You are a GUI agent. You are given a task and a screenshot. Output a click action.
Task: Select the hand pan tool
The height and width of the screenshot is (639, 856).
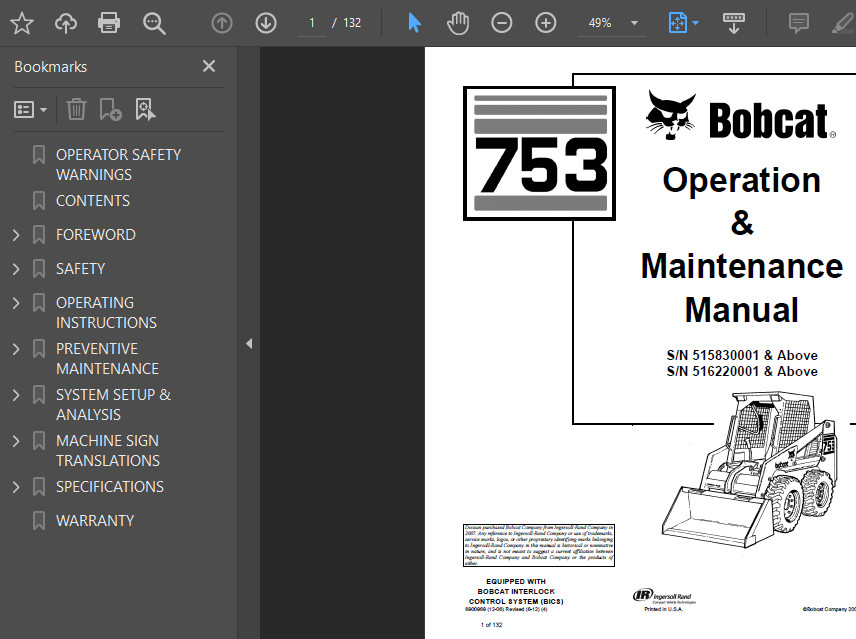coord(457,23)
